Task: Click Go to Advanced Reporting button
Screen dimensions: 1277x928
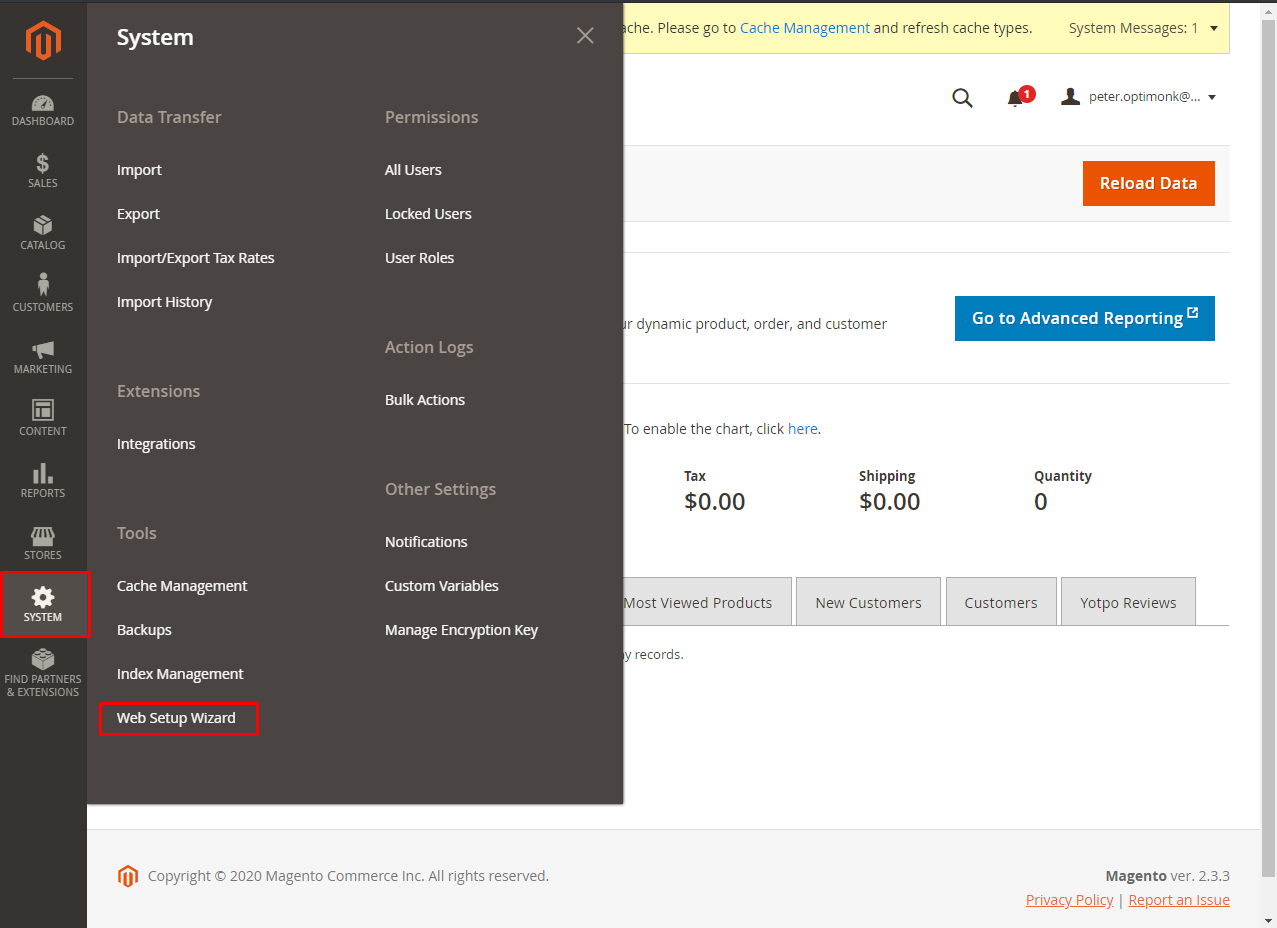Action: click(x=1084, y=318)
